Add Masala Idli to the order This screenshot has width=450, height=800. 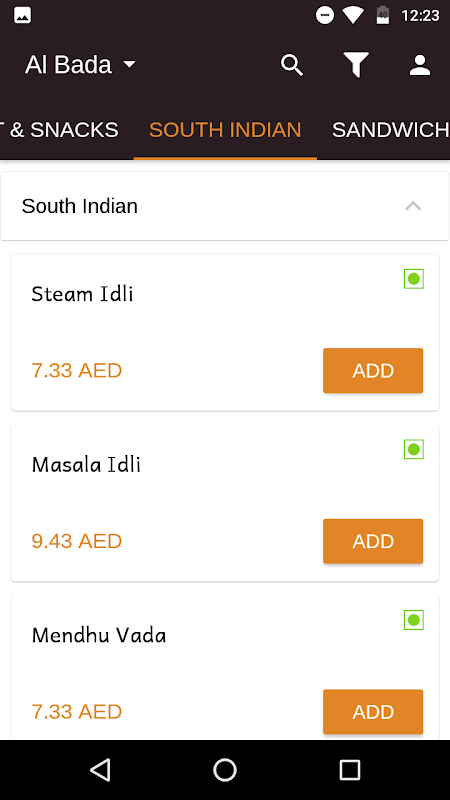pyautogui.click(x=373, y=541)
